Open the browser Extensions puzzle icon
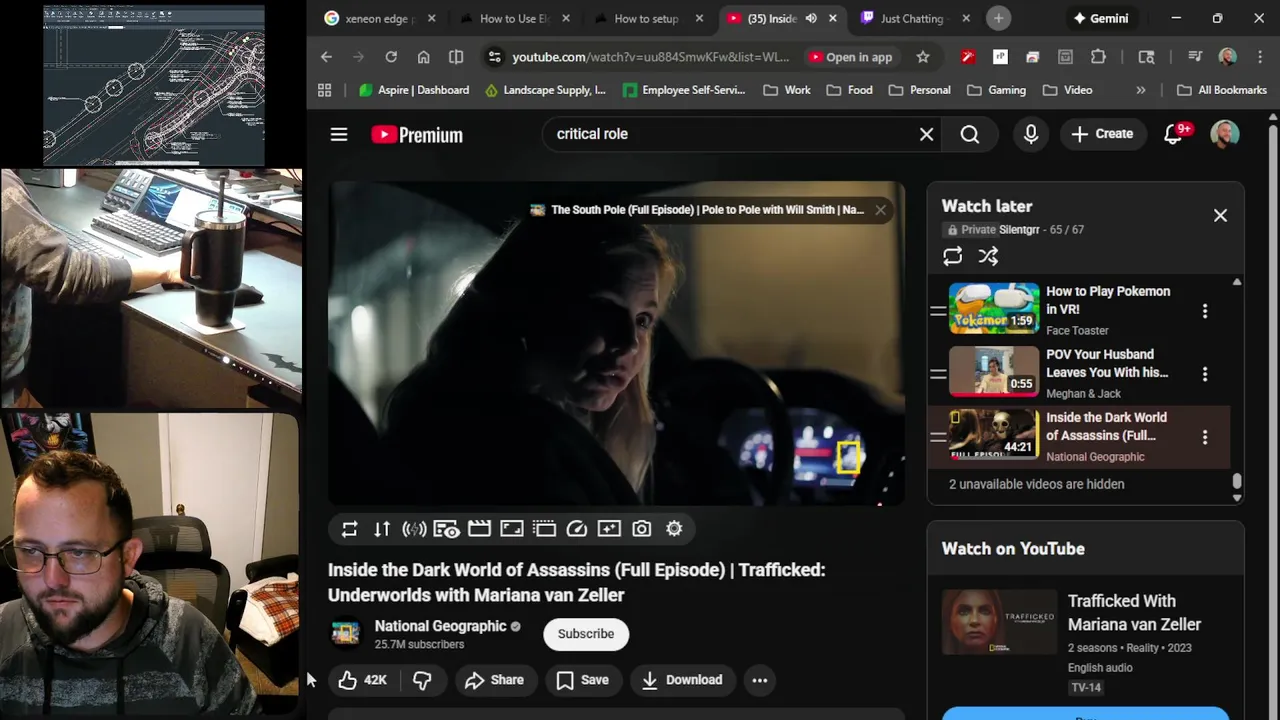The image size is (1280, 720). click(1098, 57)
